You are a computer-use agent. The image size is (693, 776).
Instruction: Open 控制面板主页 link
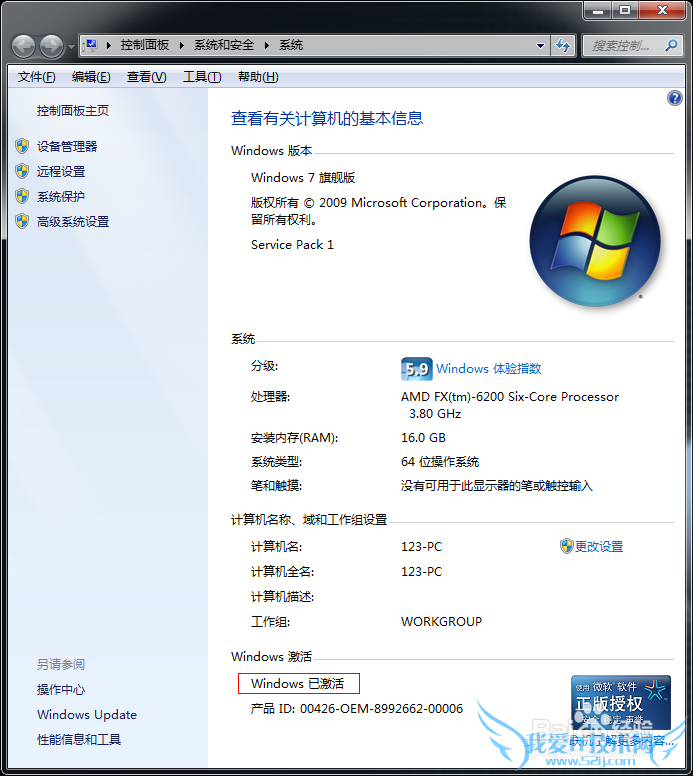73,110
